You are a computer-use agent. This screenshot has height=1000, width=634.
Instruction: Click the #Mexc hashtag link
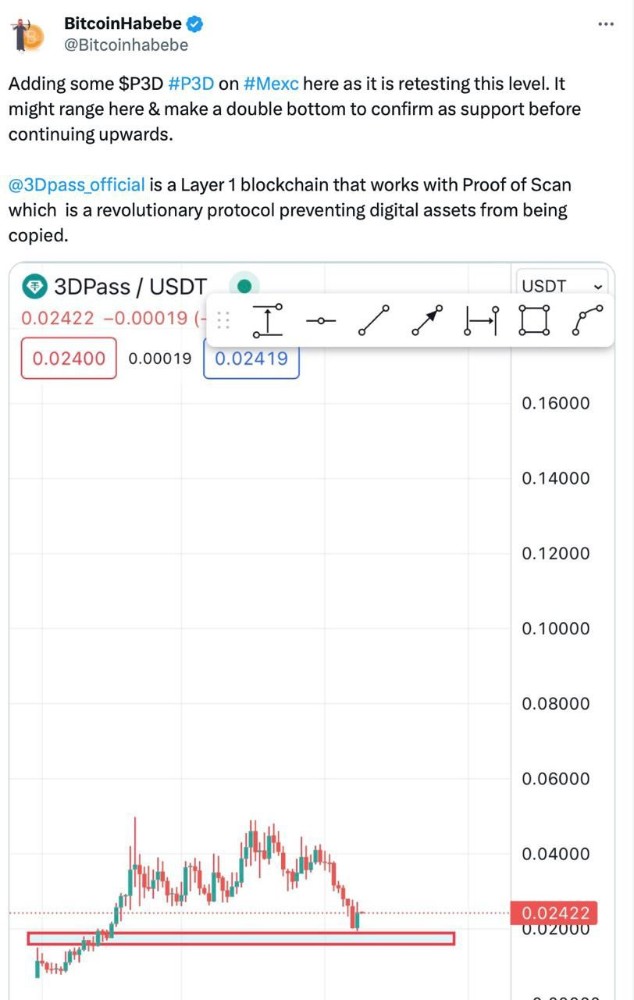tap(271, 84)
